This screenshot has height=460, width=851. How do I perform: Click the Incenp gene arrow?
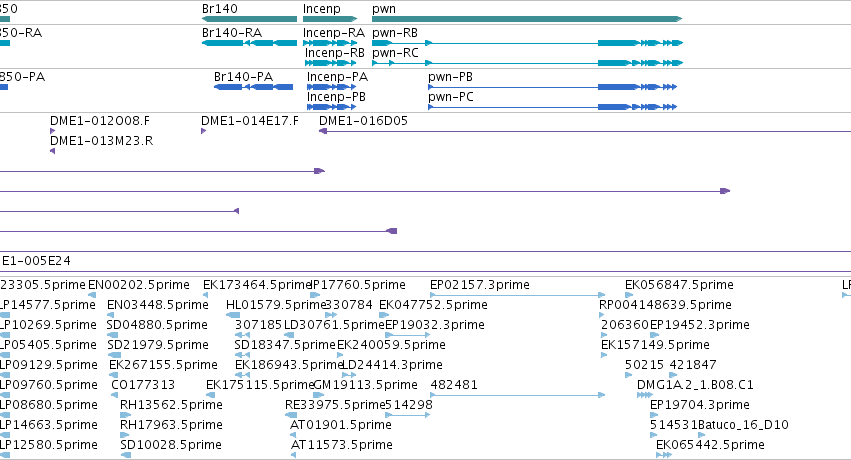click(x=330, y=19)
